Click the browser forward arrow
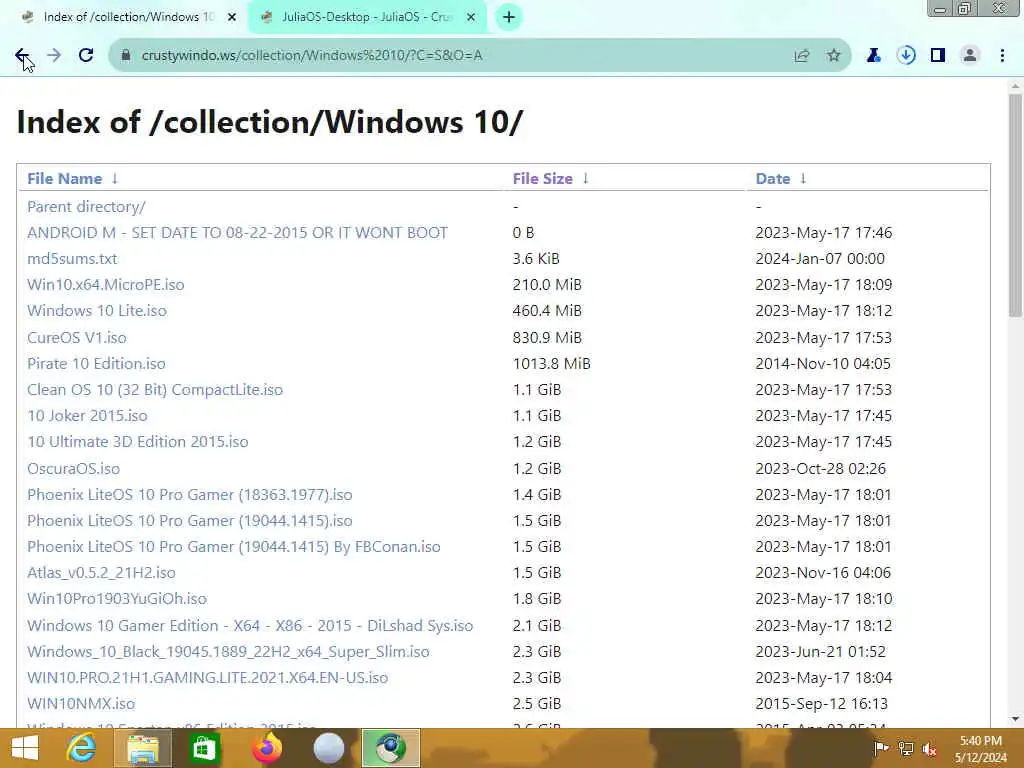The image size is (1024, 768). pyautogui.click(x=54, y=56)
